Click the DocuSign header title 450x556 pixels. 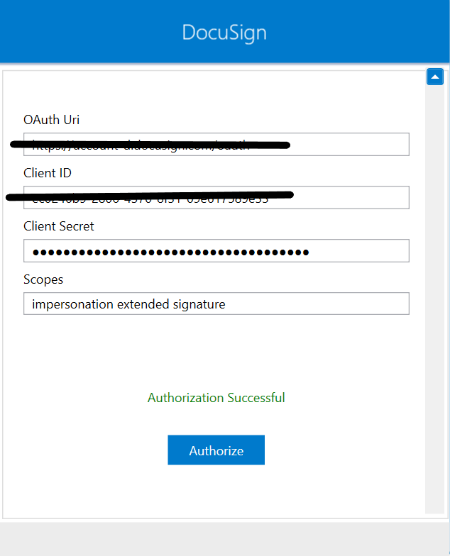pos(224,33)
